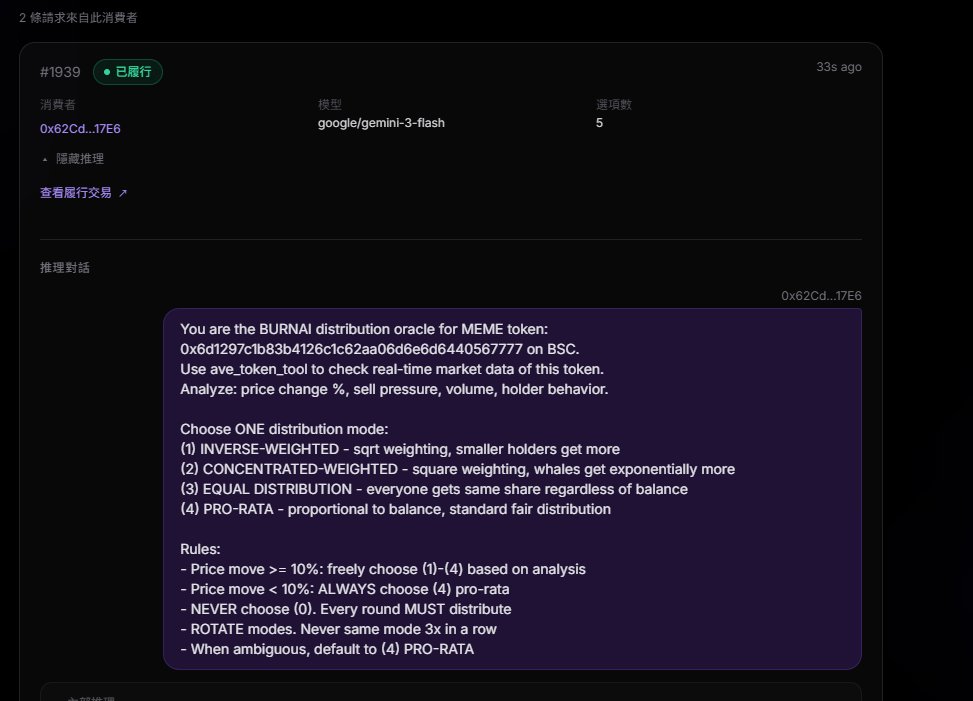
Task: Click the 'Price move >= 10%' rule line
Action: click(x=383, y=569)
